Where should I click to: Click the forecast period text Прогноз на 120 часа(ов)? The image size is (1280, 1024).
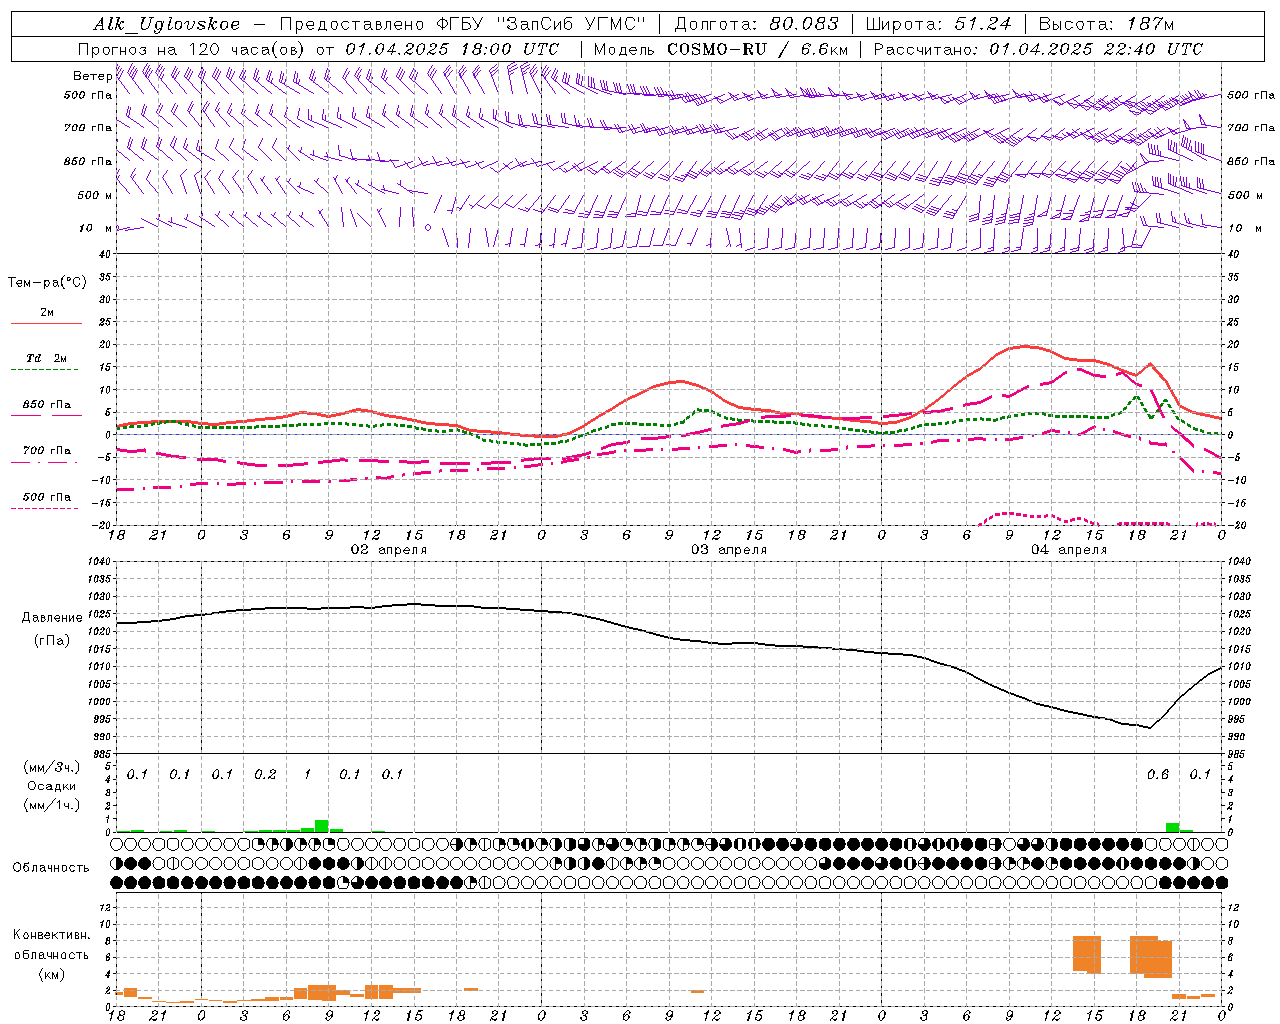(193, 49)
